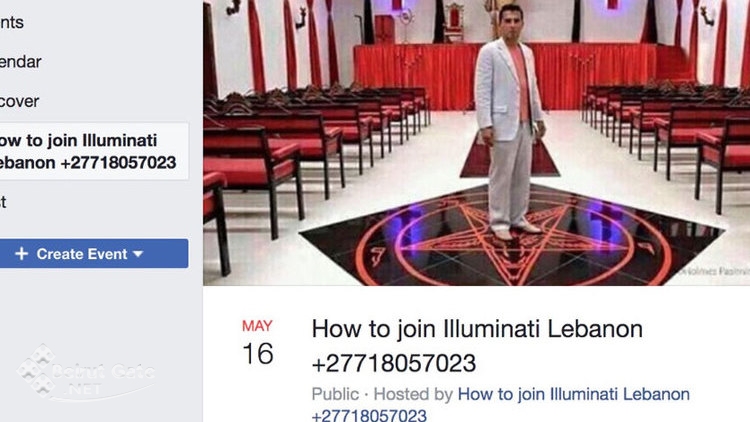Click the photo credit text in the photo corner

tap(712, 271)
